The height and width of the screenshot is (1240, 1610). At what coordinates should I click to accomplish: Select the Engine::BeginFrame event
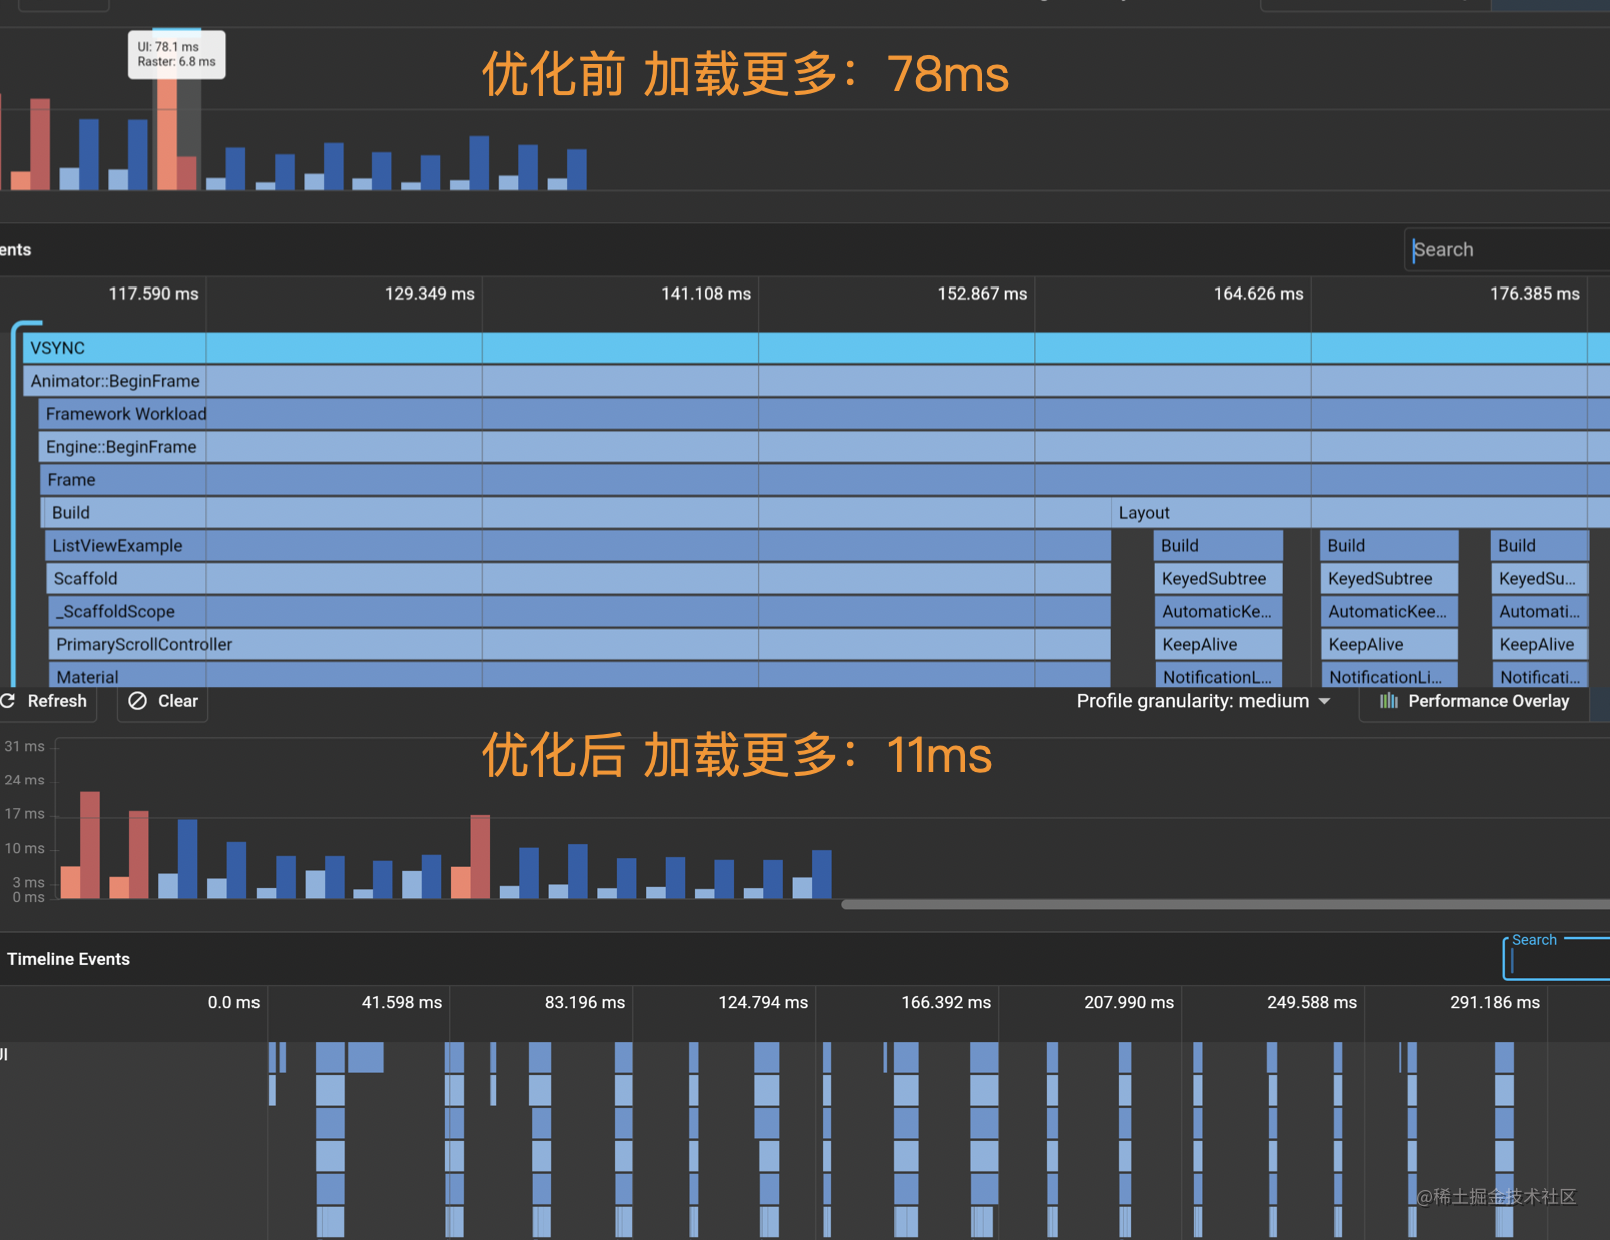pyautogui.click(x=824, y=447)
